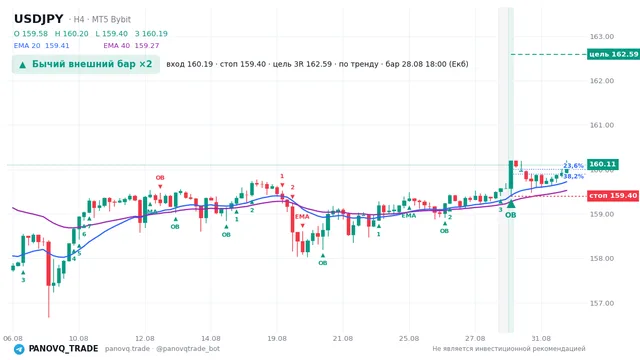Click the 'panovq.trade · @panovqtrade_bot' link text

(162, 349)
